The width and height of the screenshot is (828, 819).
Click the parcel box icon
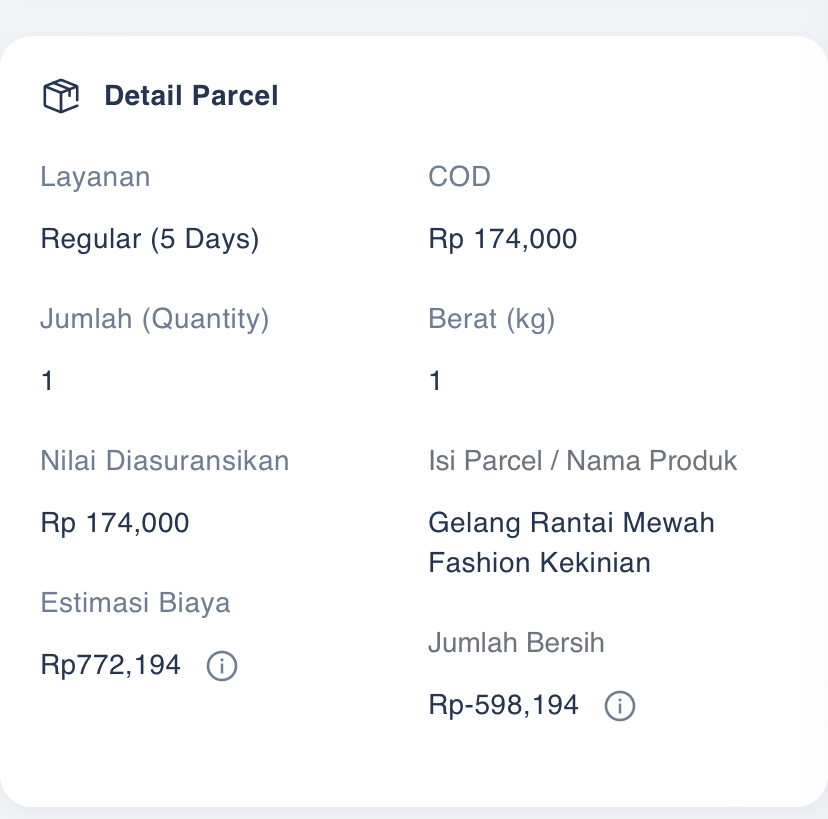[60, 96]
